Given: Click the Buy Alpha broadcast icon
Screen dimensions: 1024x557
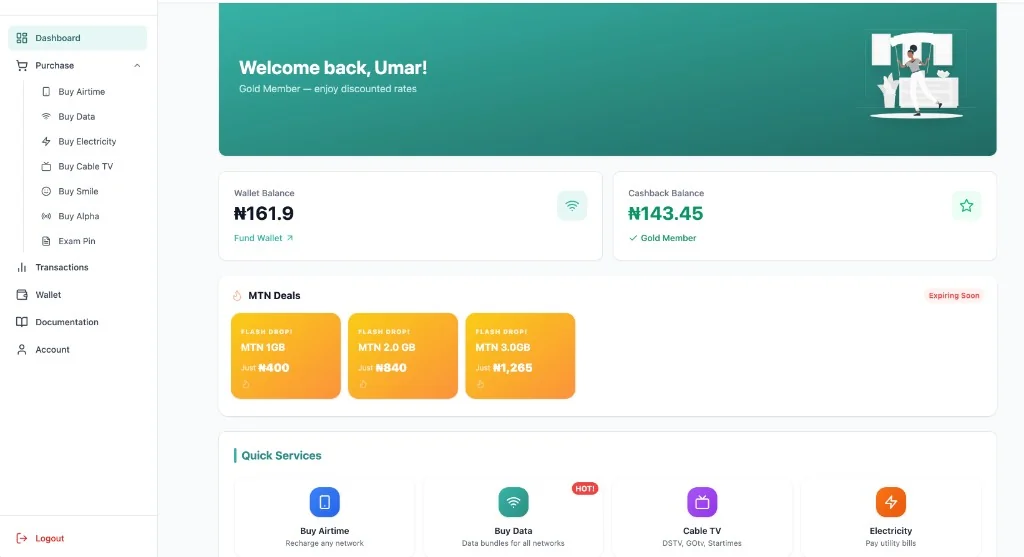Looking at the screenshot, I should tap(46, 216).
